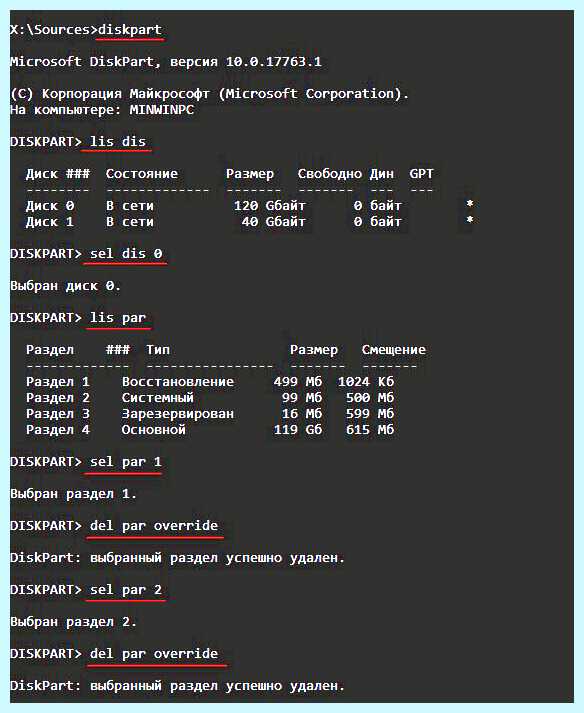
Task: Click the "sel par 1" command
Action: [x=126, y=462]
